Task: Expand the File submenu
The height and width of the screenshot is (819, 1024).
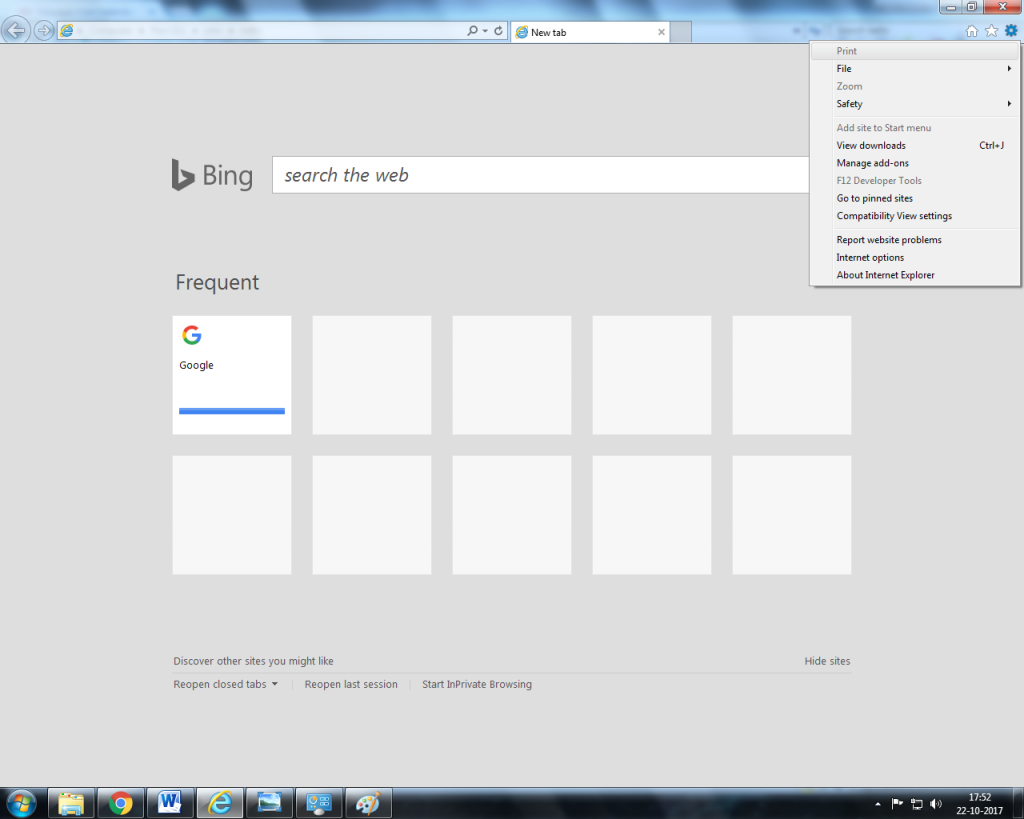Action: 843,68
